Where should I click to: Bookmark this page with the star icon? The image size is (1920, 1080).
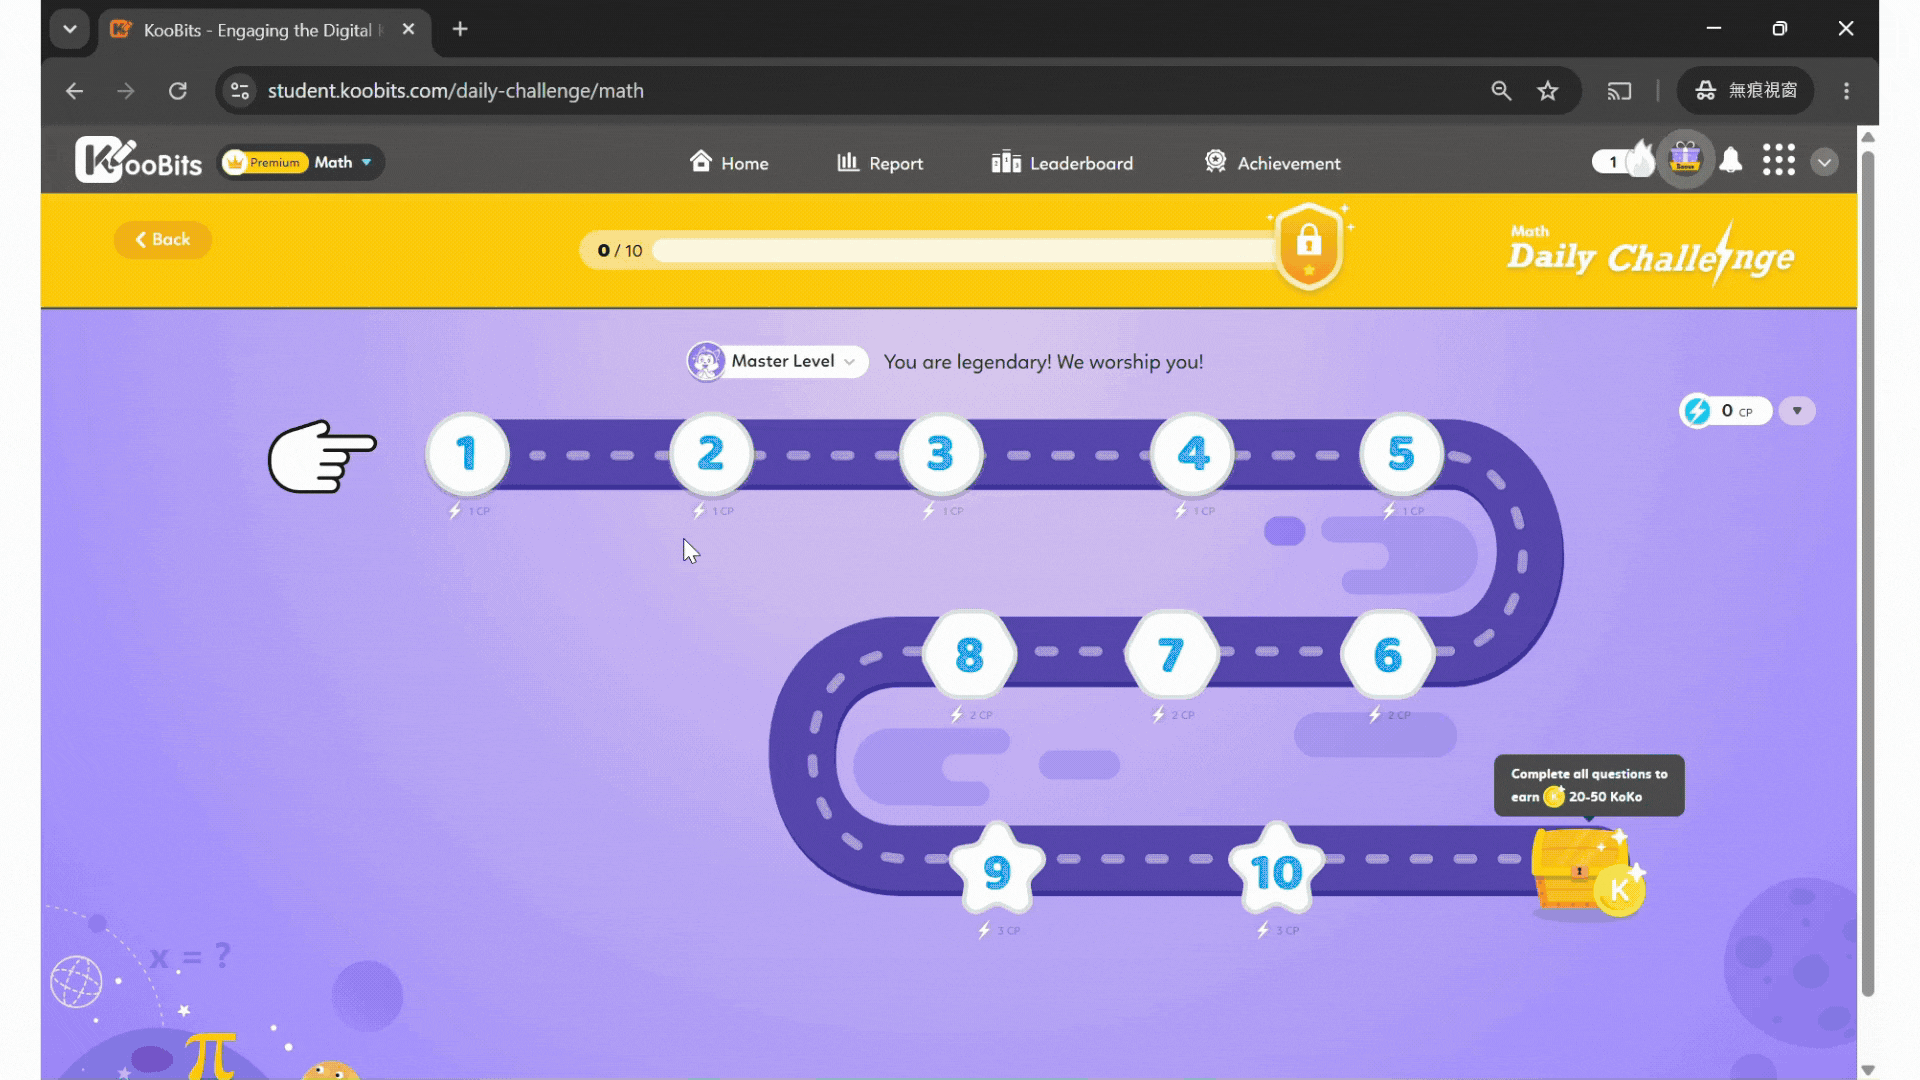[x=1548, y=91]
